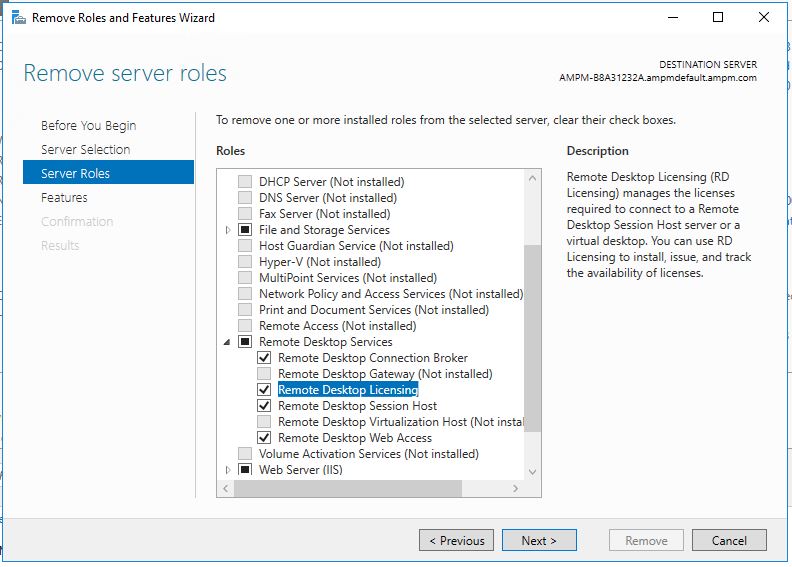The image size is (792, 567).
Task: Collapse the Remote Desktop Services tree
Action: (x=228, y=342)
